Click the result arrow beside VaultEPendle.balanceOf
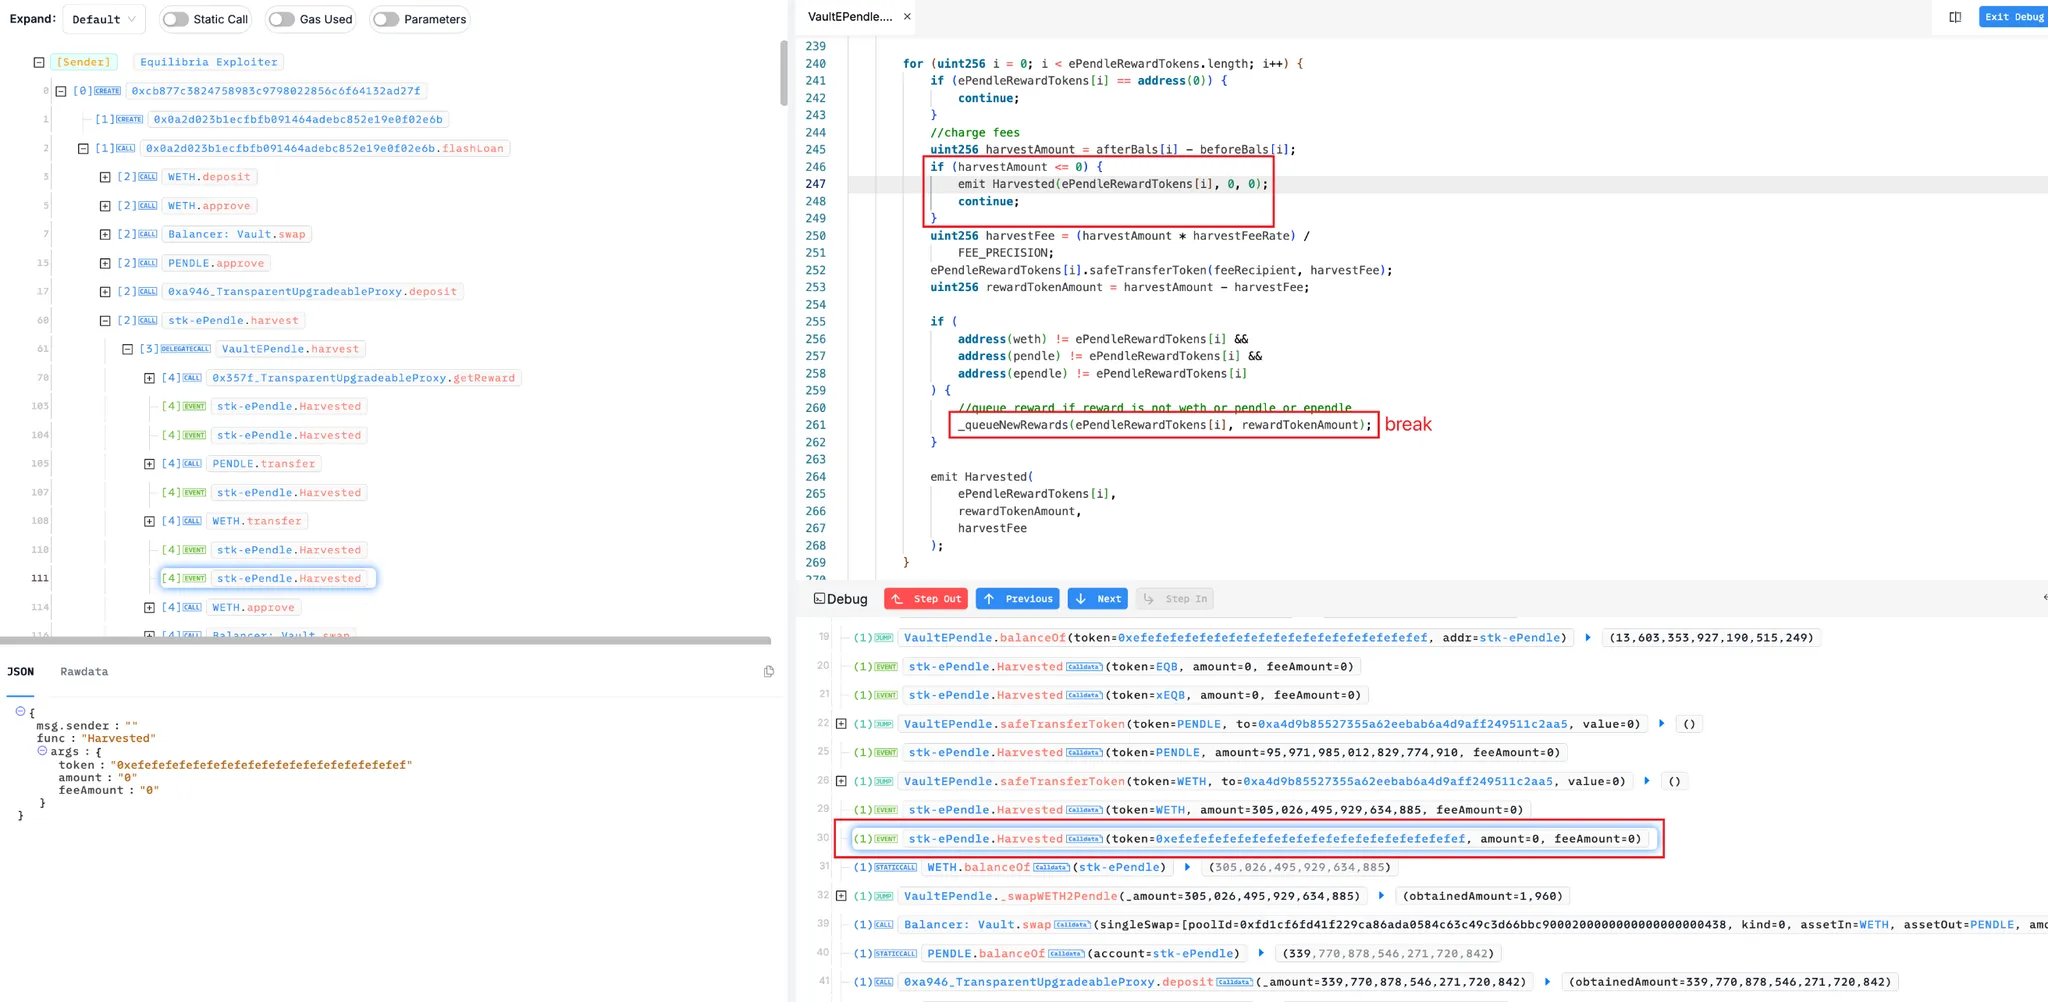 click(x=1587, y=638)
